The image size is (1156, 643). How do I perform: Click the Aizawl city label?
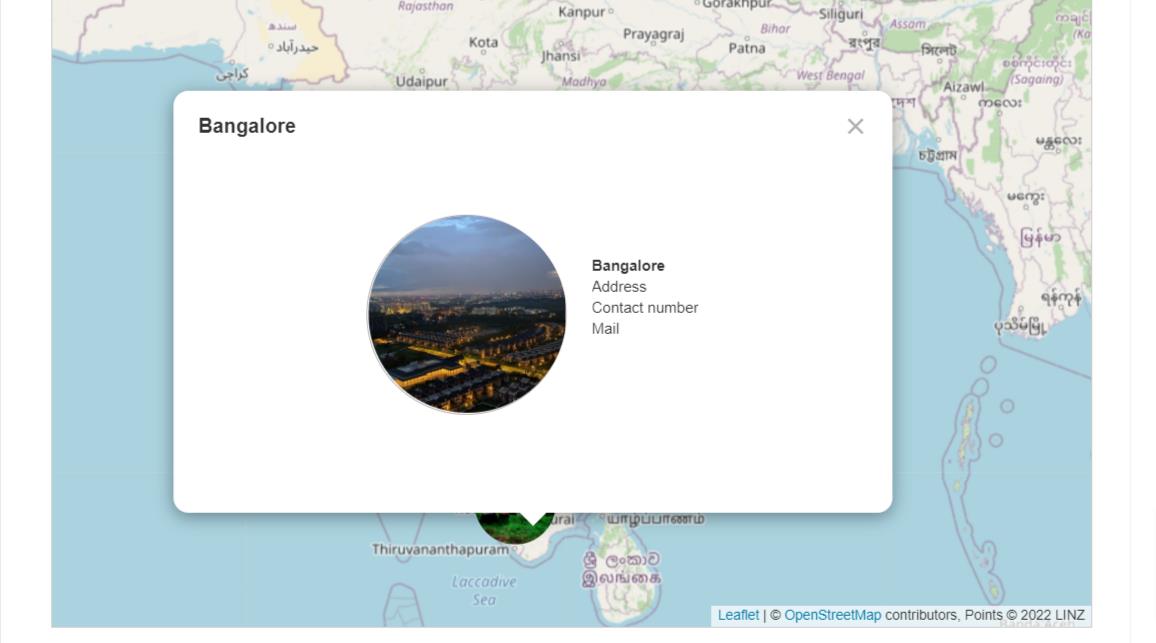[963, 87]
